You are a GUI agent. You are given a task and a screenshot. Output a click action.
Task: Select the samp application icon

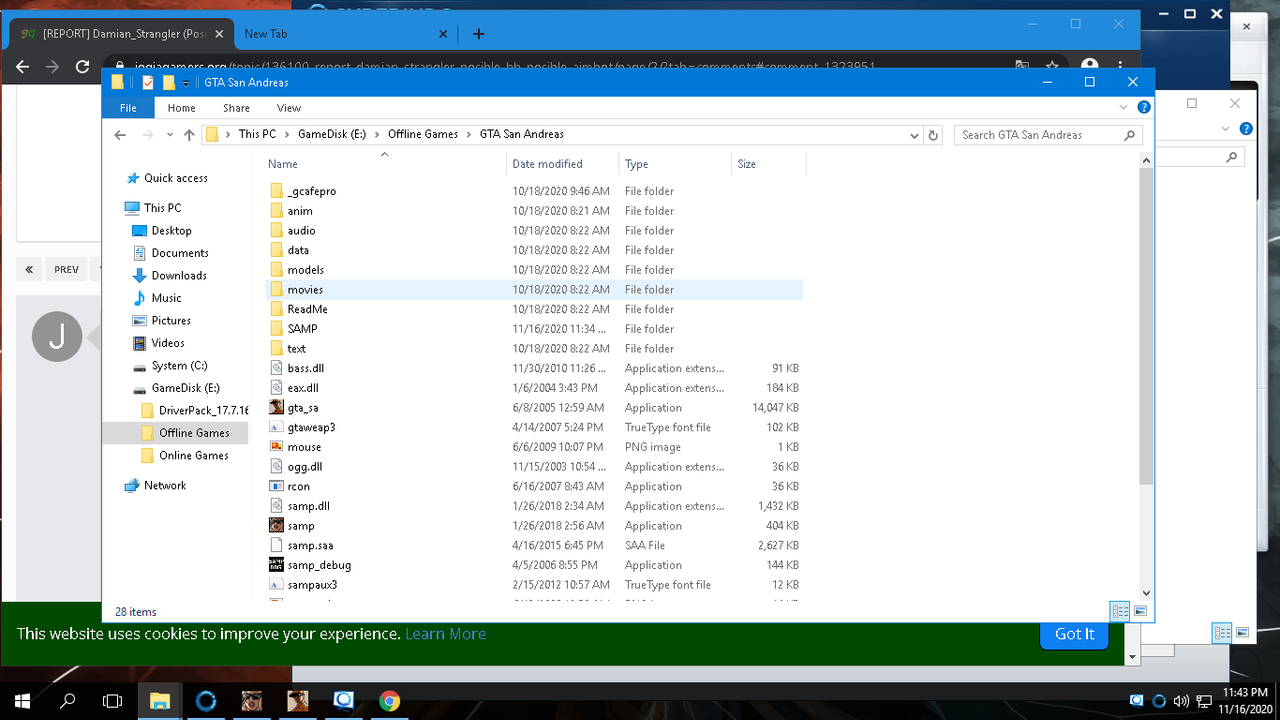pyautogui.click(x=277, y=526)
